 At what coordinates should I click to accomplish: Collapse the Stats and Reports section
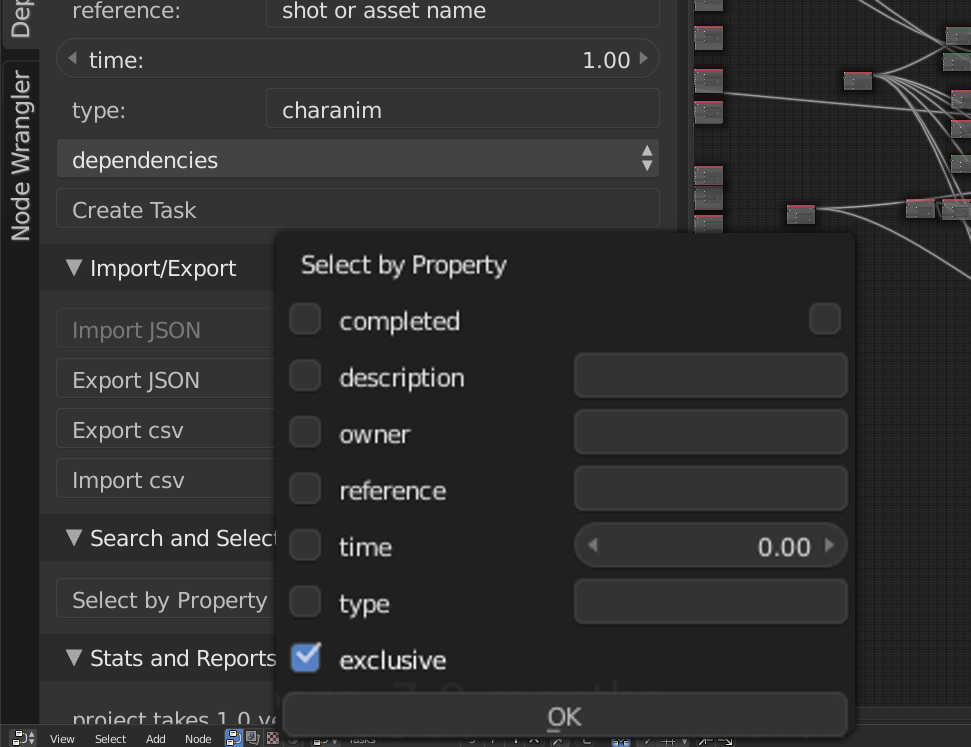(74, 658)
